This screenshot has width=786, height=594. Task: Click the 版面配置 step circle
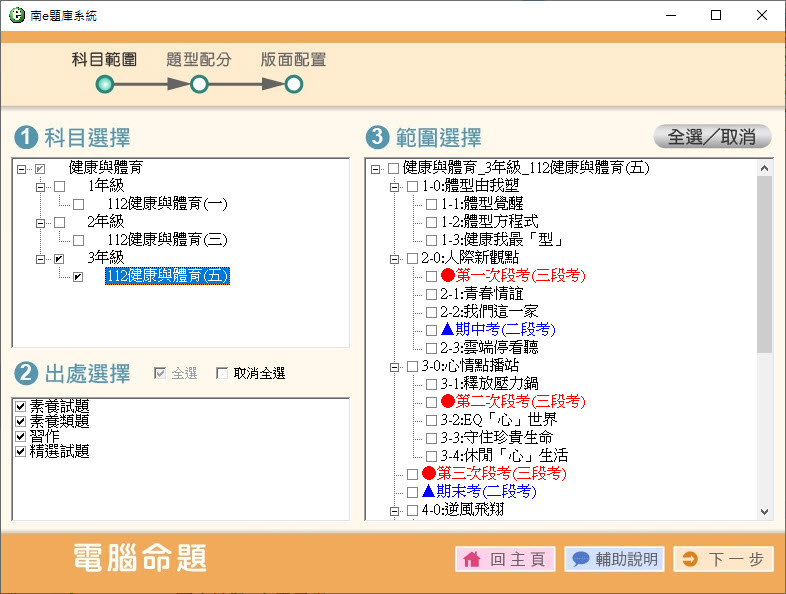click(x=293, y=85)
